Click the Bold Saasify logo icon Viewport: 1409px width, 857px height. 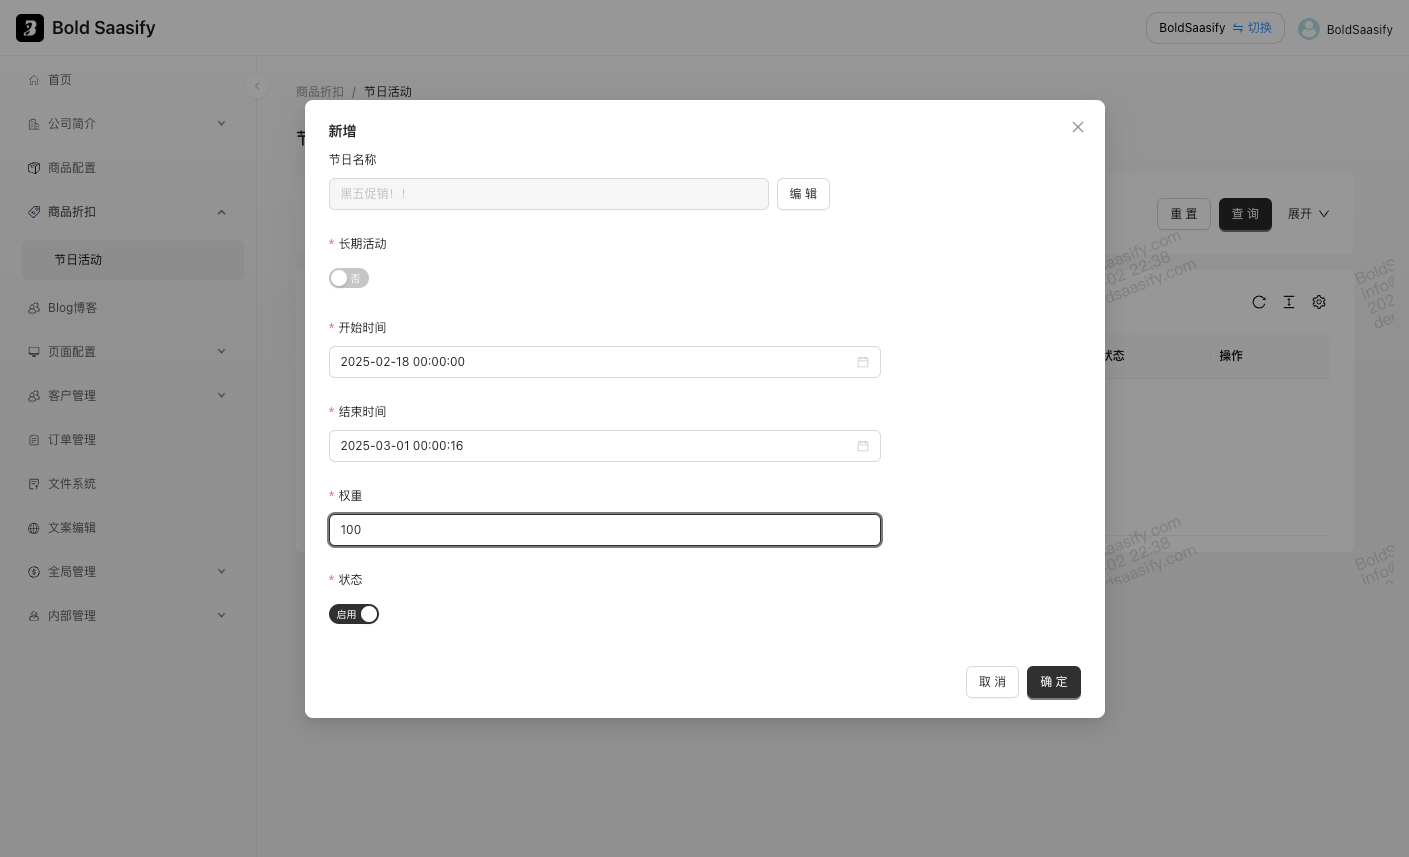[x=30, y=28]
